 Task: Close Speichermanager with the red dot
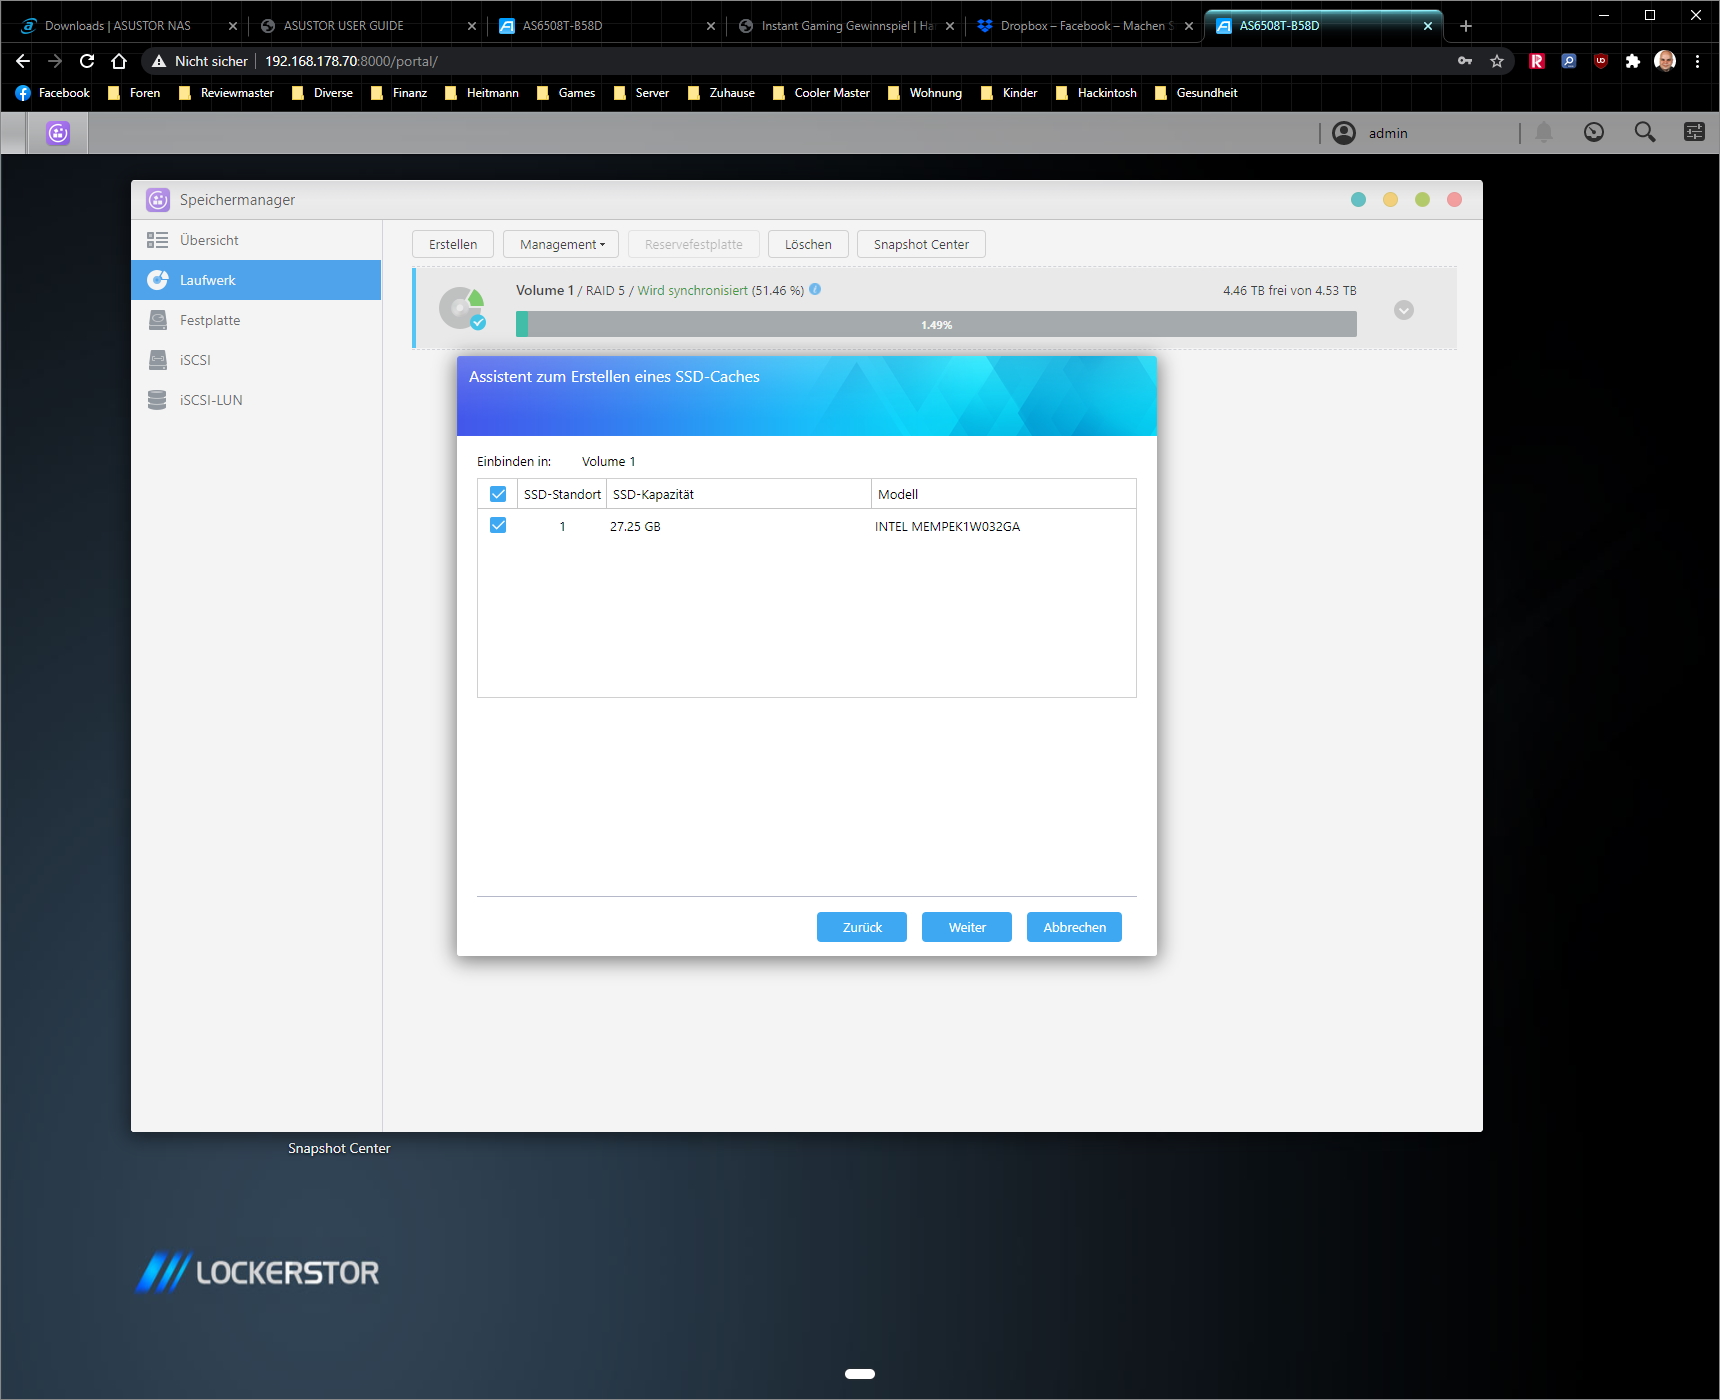coord(1454,200)
